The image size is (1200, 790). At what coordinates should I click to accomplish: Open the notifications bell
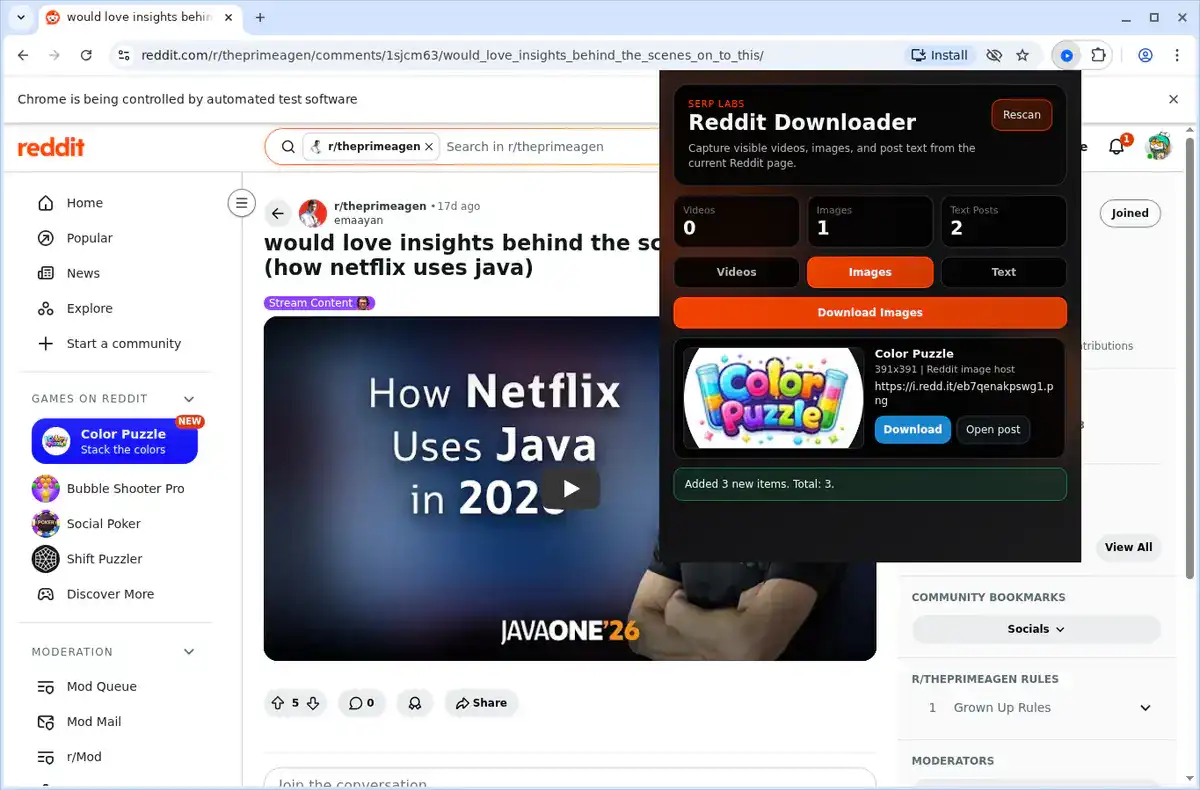[1117, 147]
